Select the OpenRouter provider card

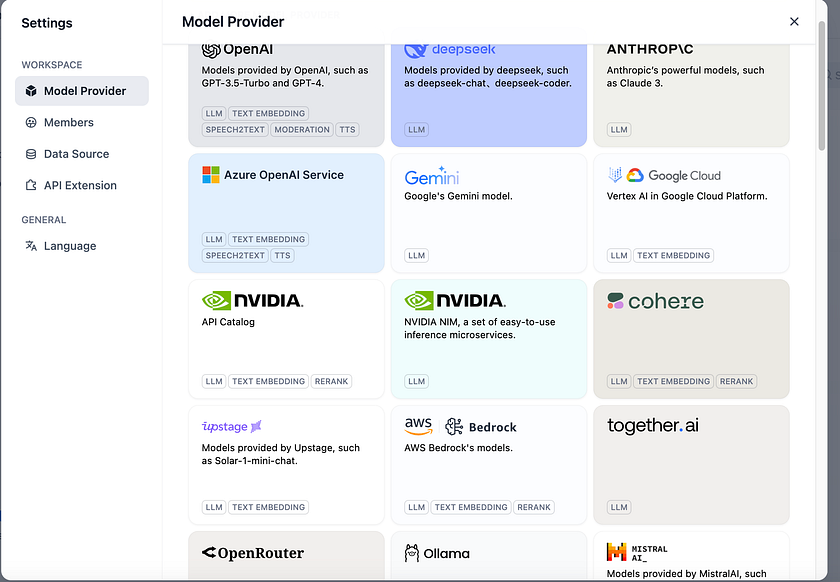point(286,555)
